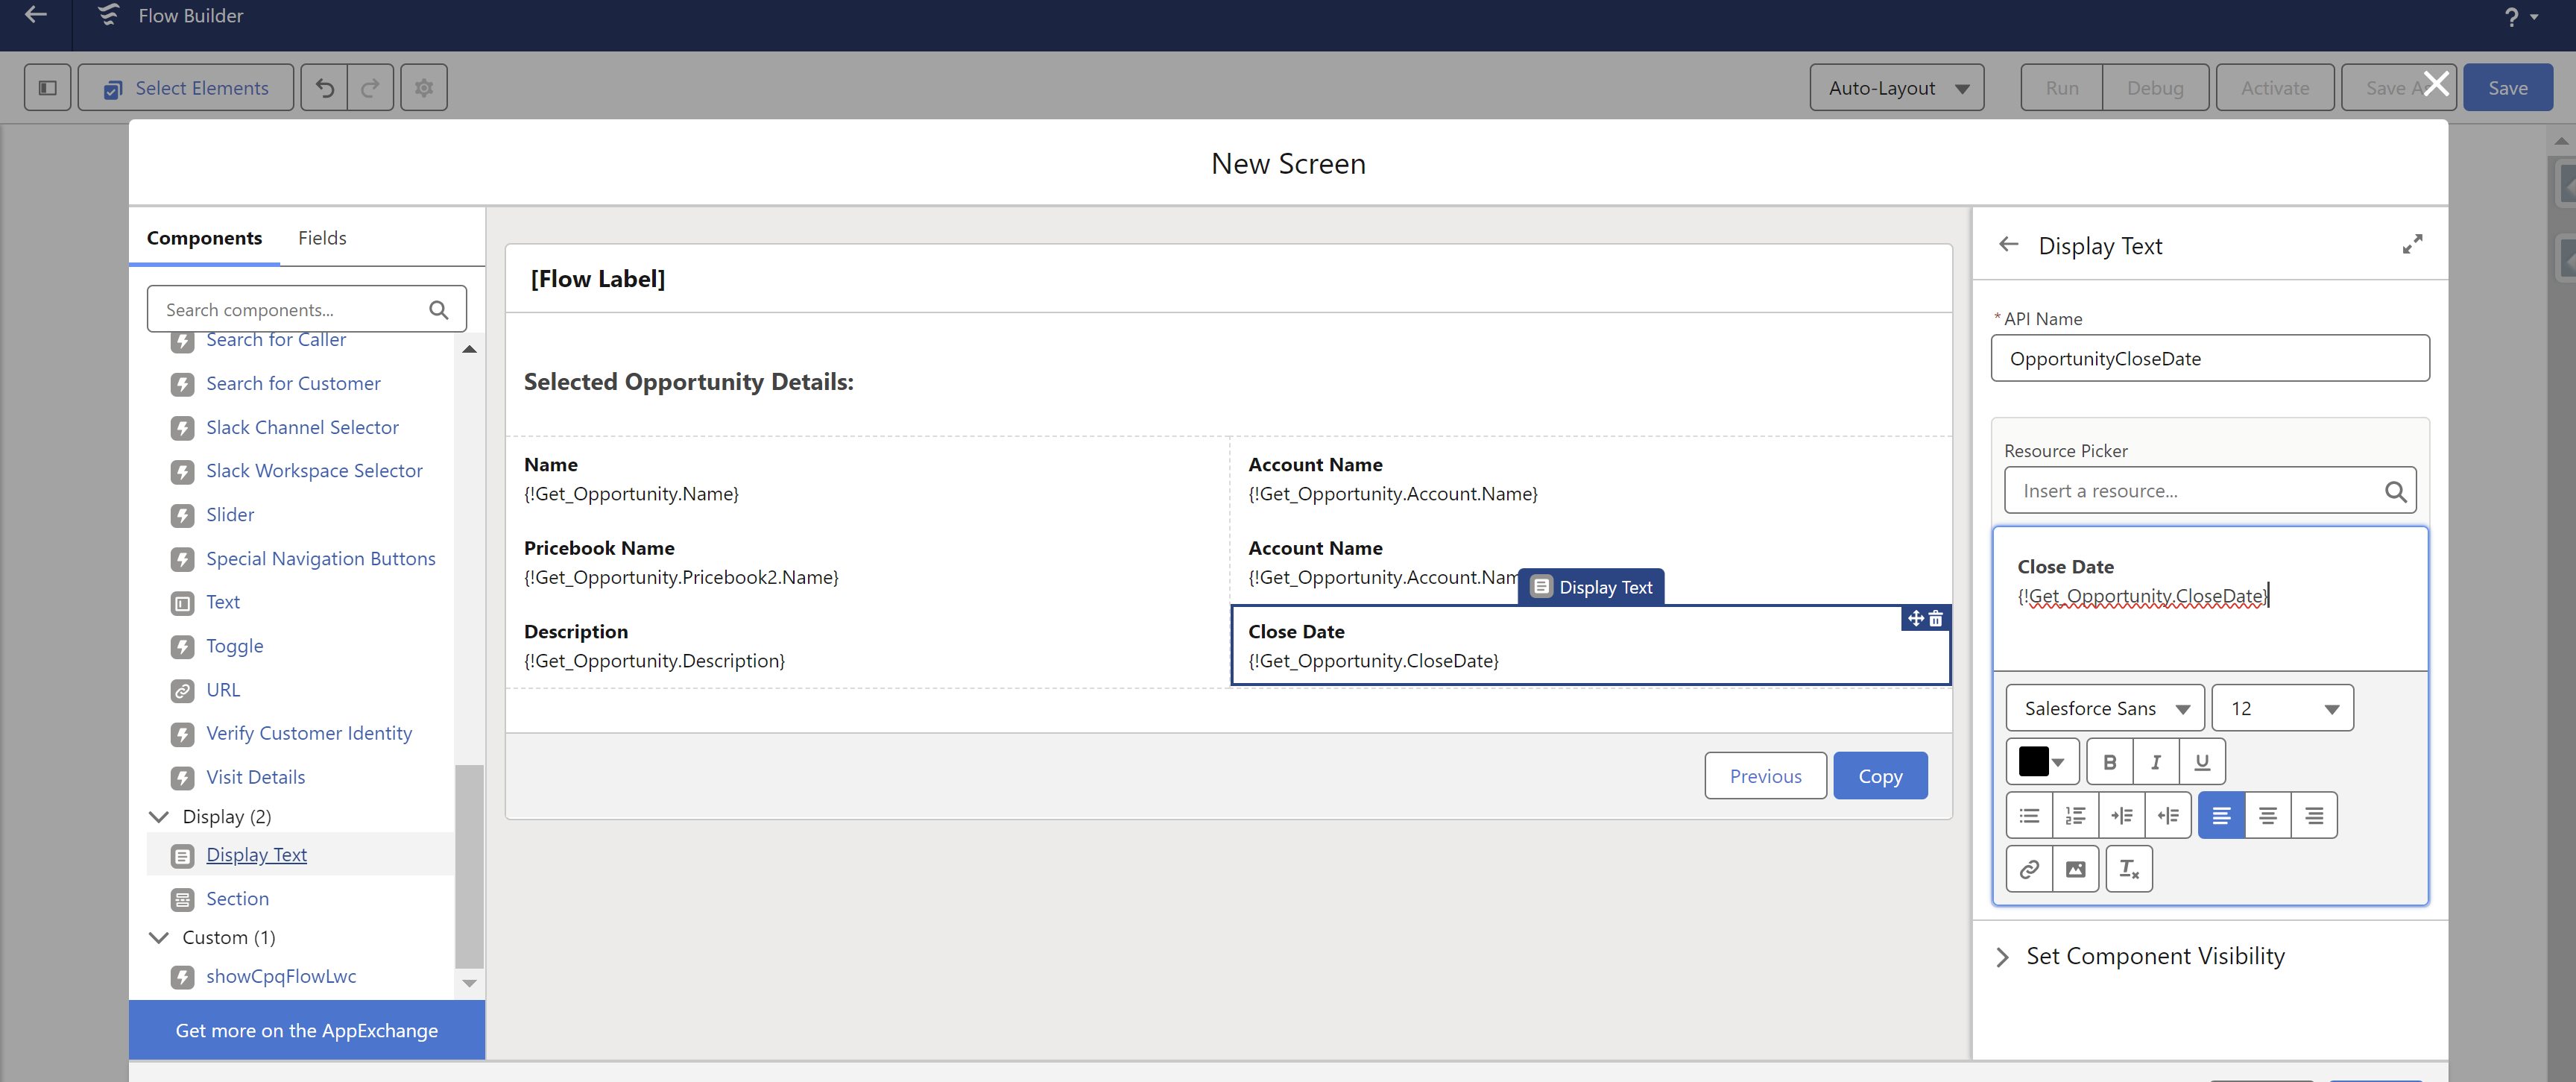The image size is (2576, 1082).
Task: Close the New Screen modal with X
Action: (x=2437, y=83)
